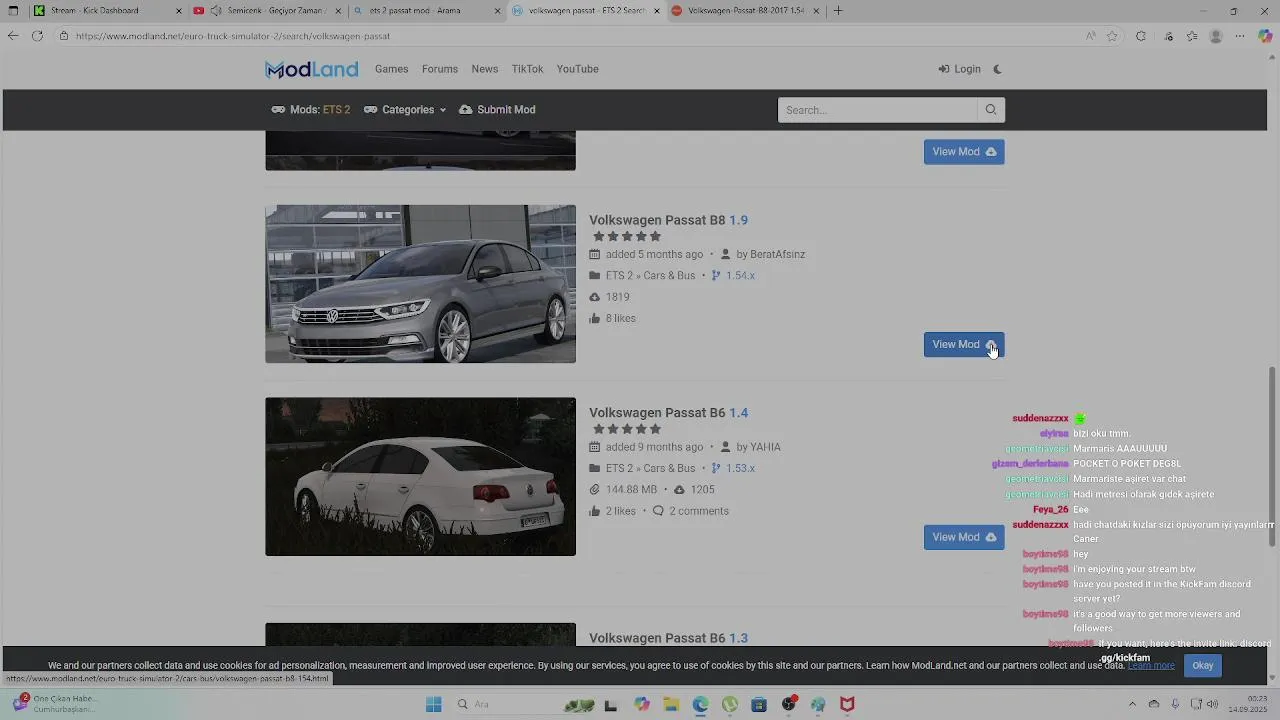
Task: Reload the page
Action: point(37,36)
